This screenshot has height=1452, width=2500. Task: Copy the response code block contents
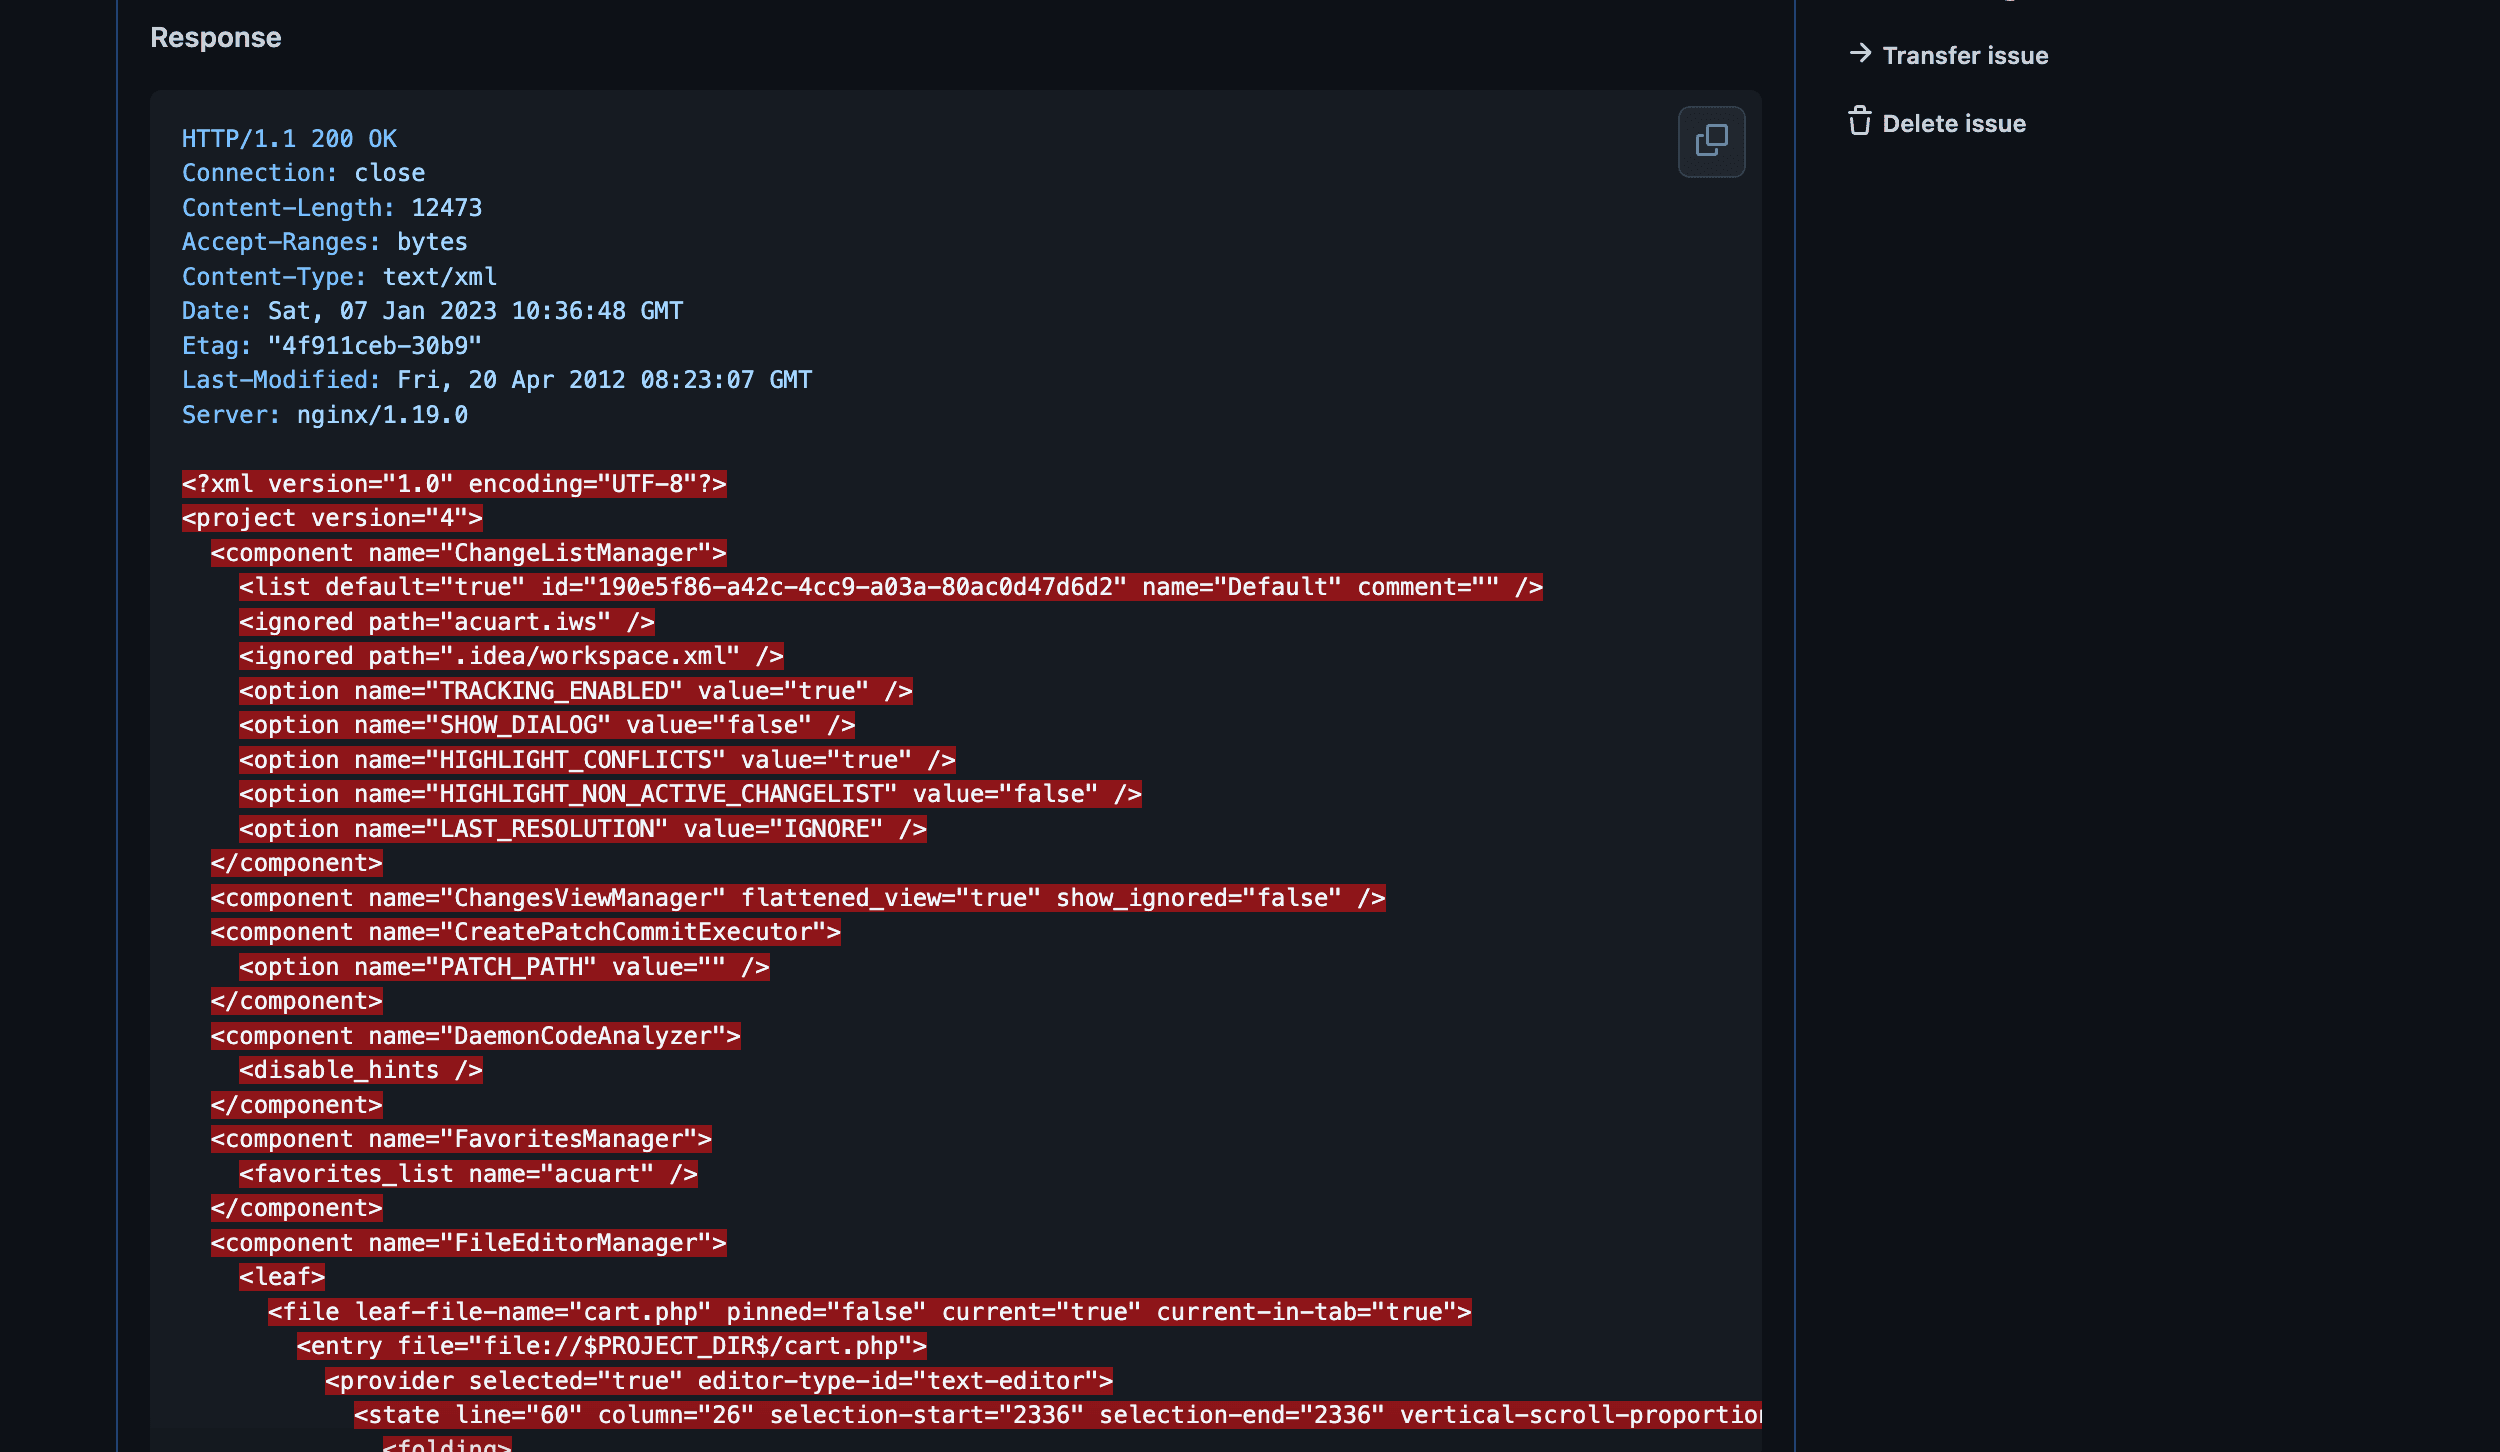pyautogui.click(x=1711, y=141)
